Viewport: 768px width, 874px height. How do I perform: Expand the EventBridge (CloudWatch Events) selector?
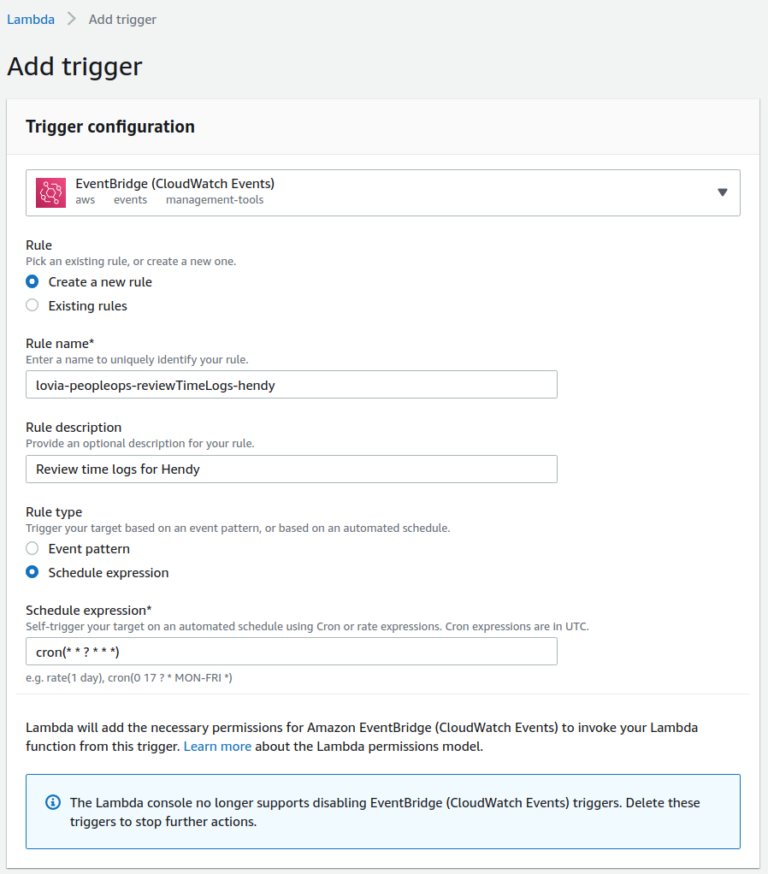click(x=383, y=192)
